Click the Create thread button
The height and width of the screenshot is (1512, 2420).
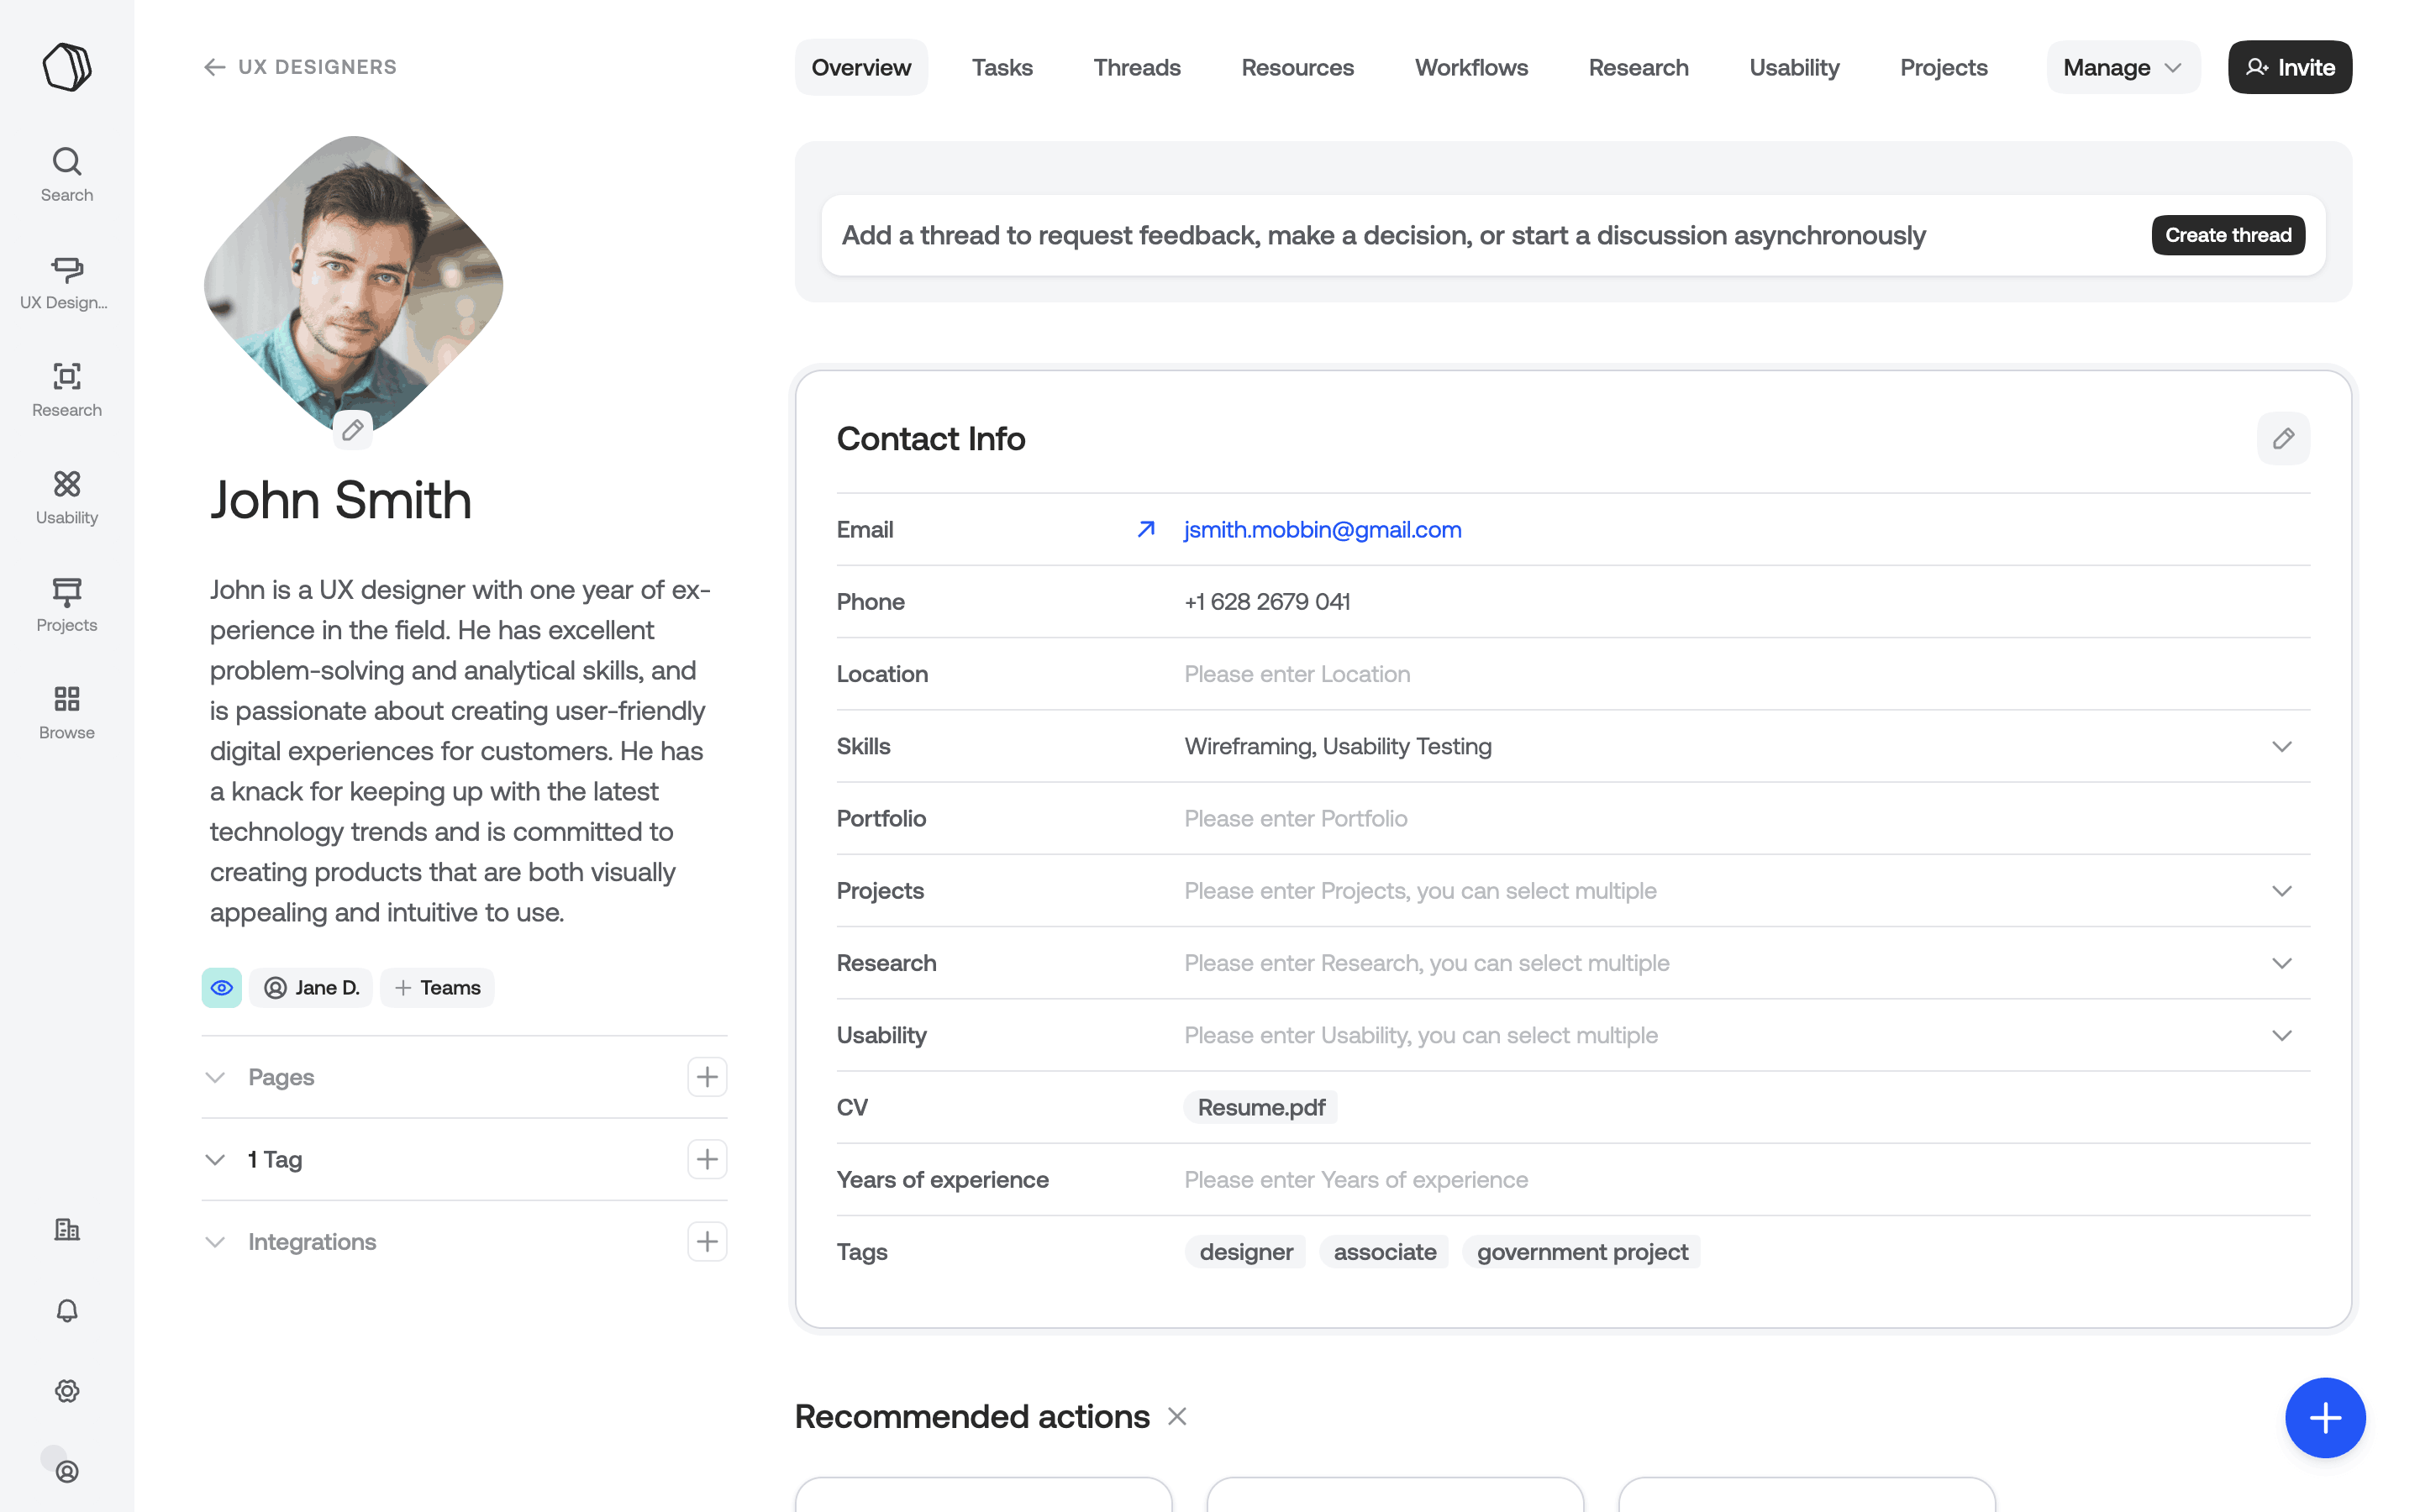[2228, 235]
